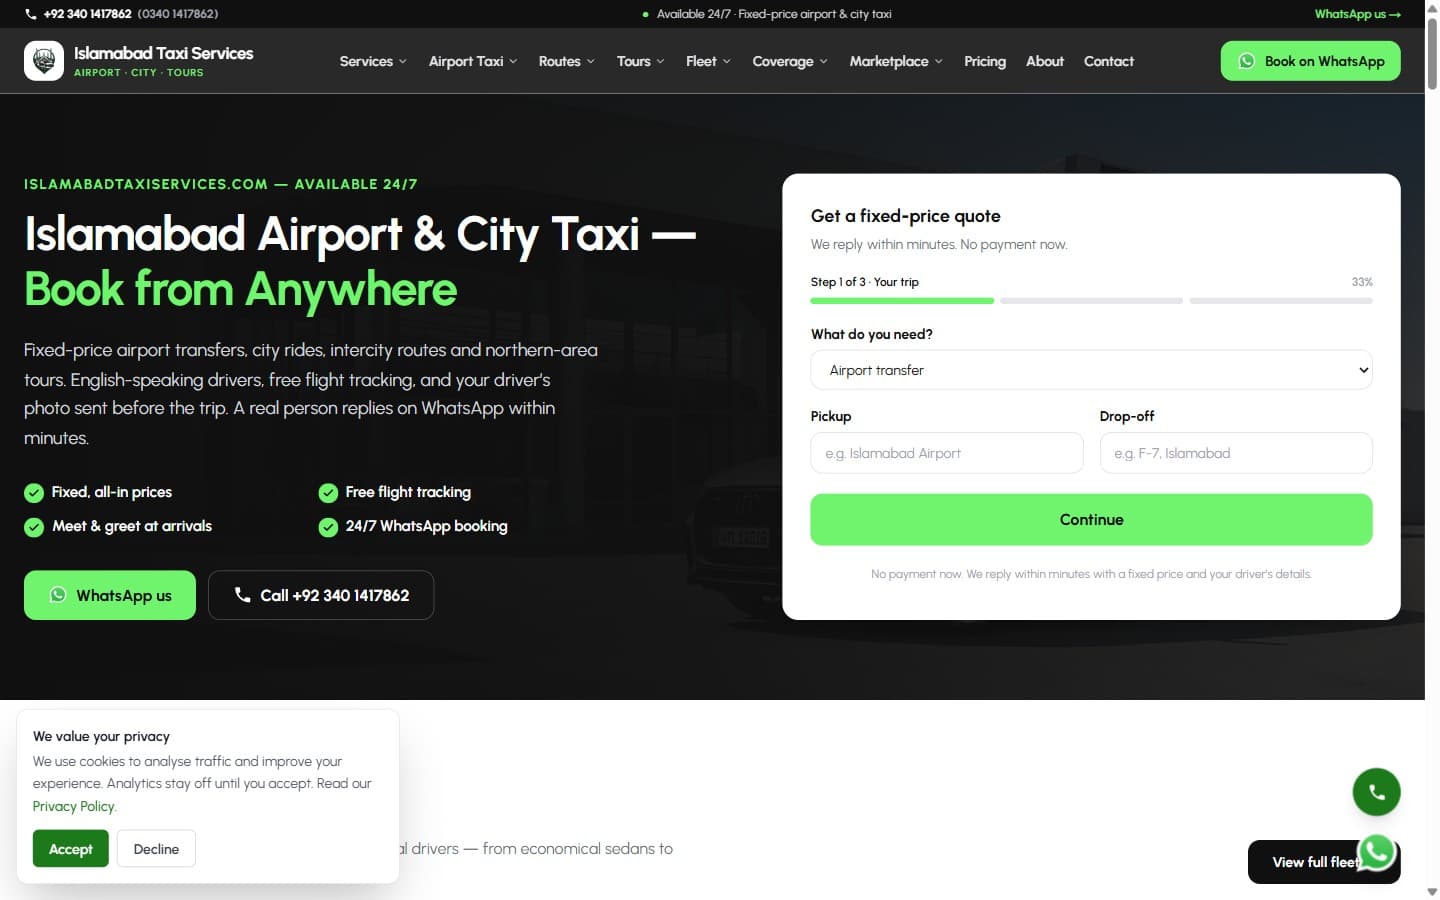
Task: Expand the Coverage dropdown menu
Action: click(x=790, y=61)
